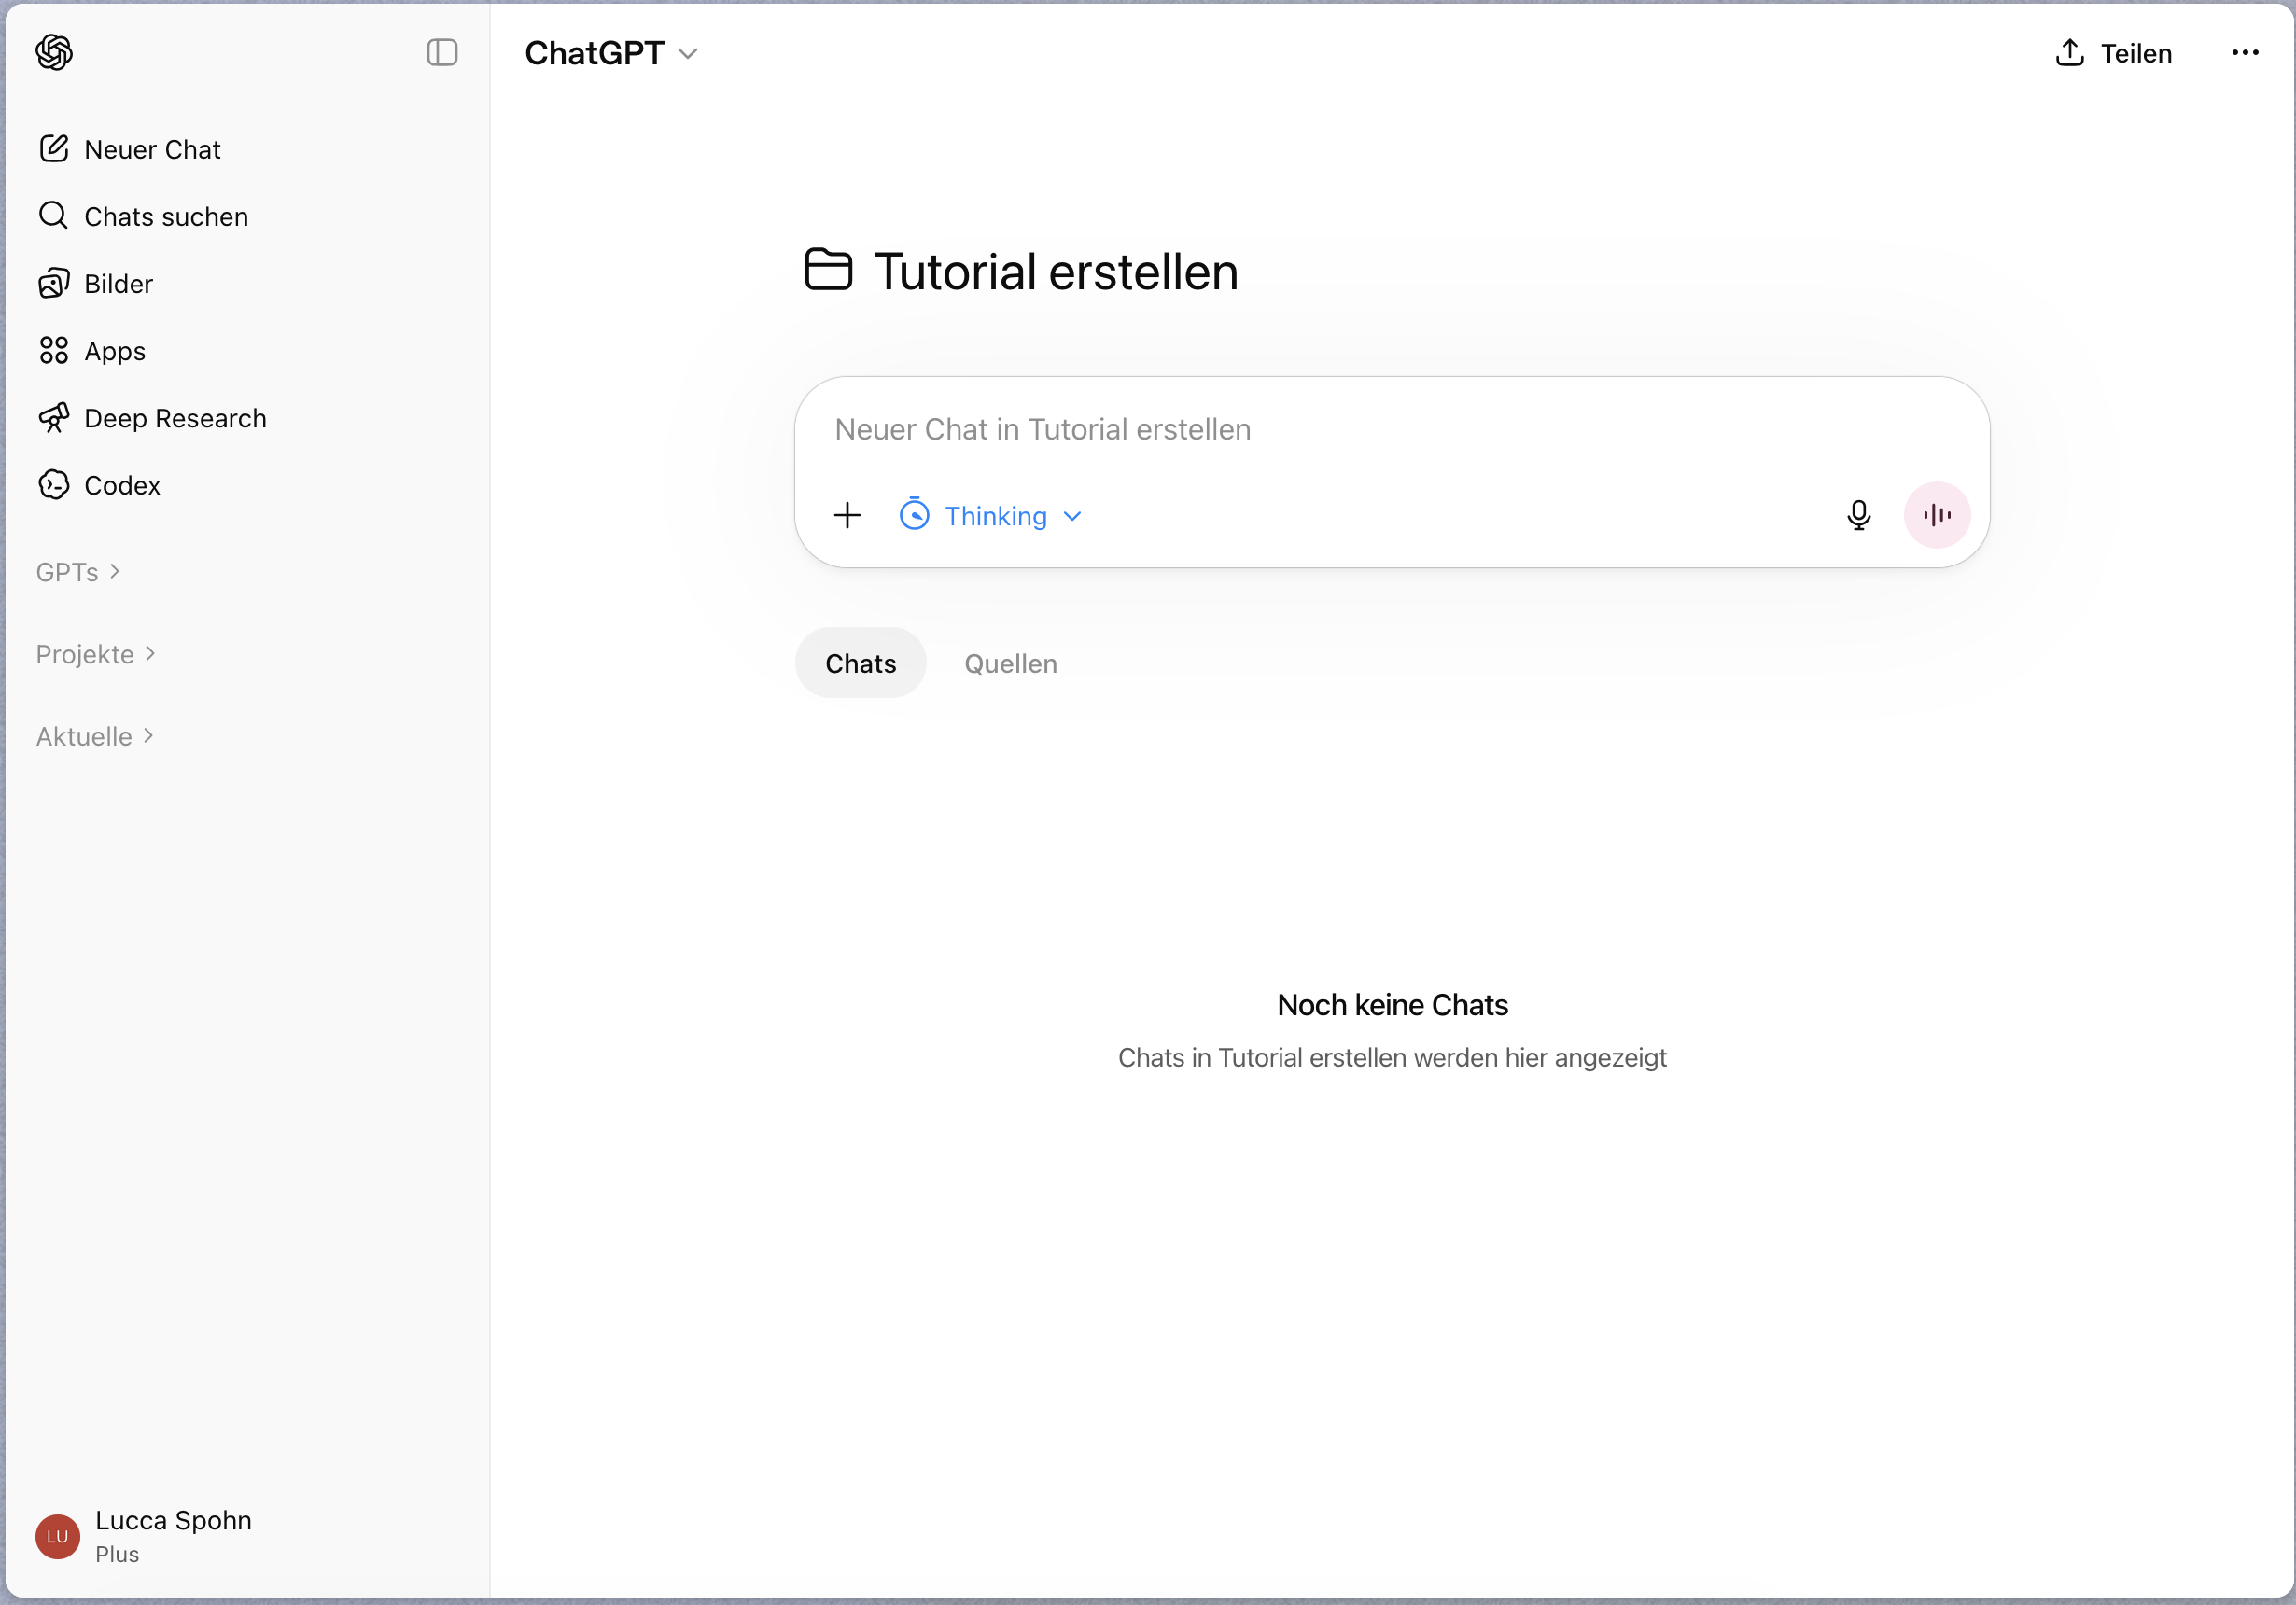The width and height of the screenshot is (2296, 1605).
Task: Click the Teilen share button
Action: click(2113, 53)
